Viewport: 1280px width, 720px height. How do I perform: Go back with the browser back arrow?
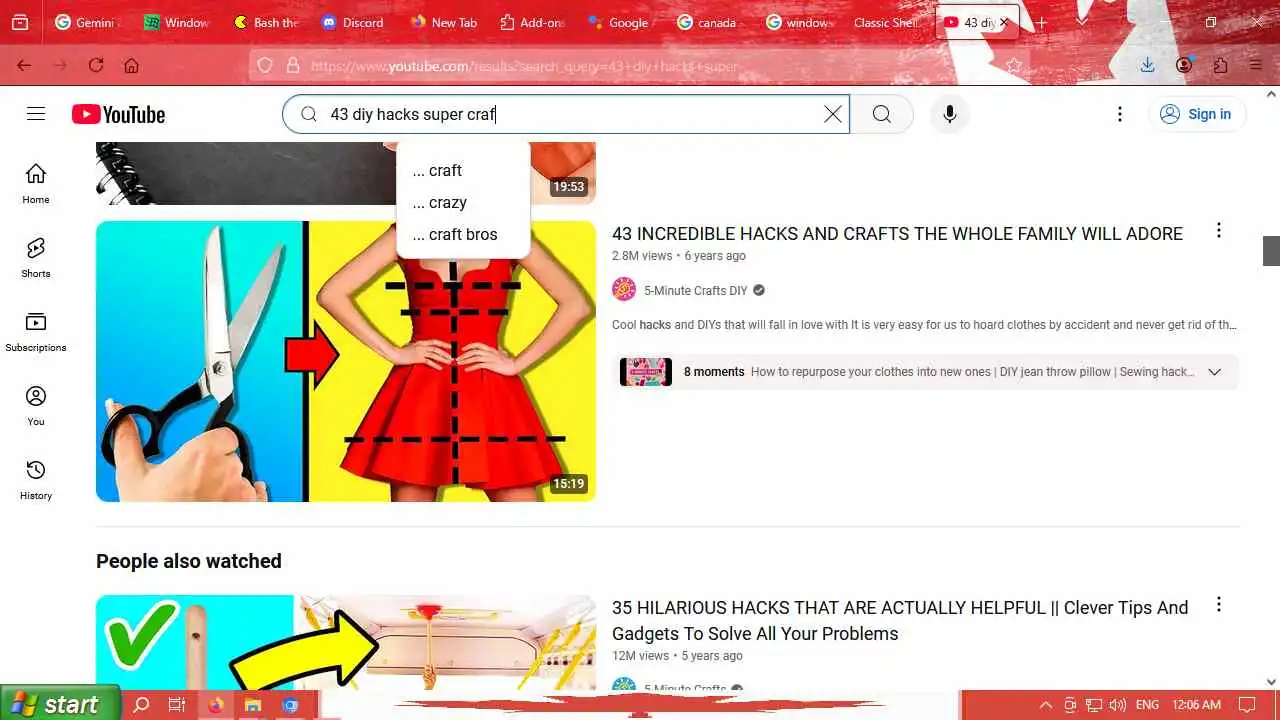(x=24, y=65)
